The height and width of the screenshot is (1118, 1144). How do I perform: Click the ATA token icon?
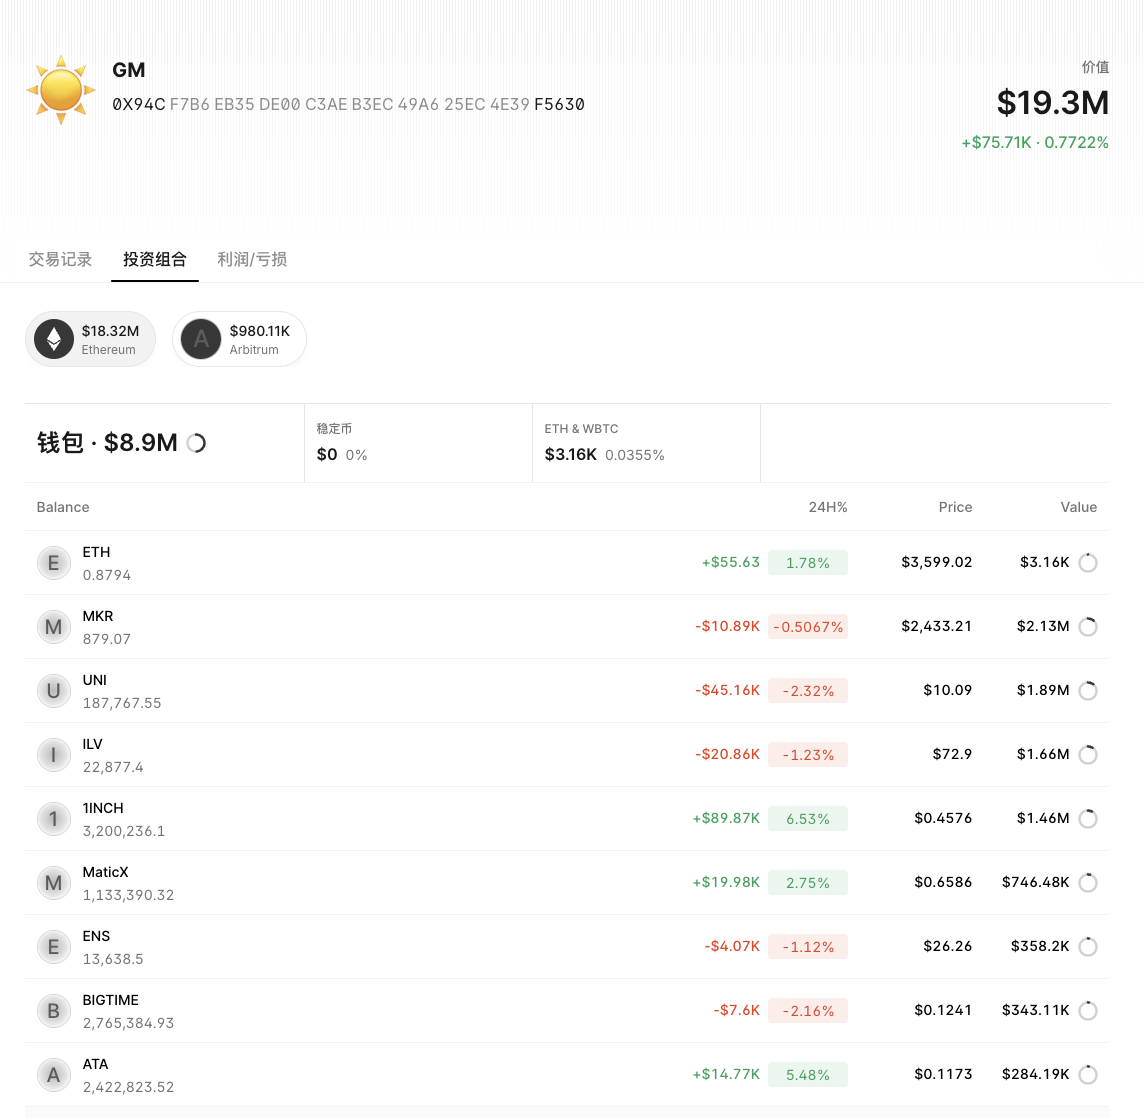point(54,1075)
